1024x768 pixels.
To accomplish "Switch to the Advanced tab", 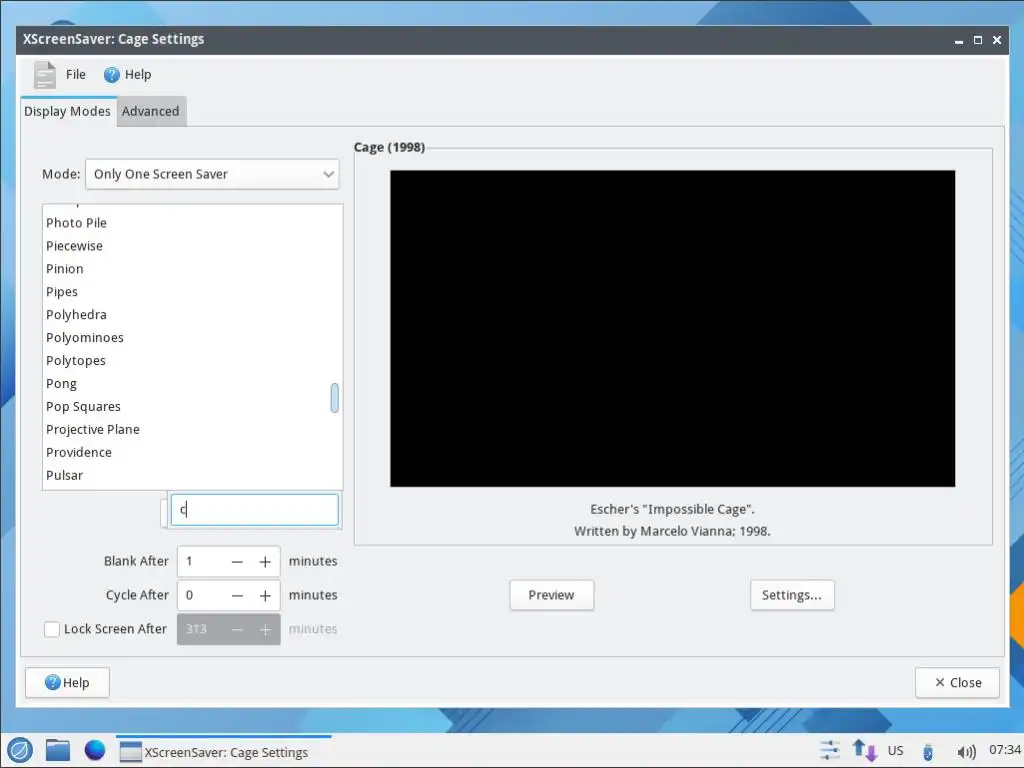I will pyautogui.click(x=151, y=111).
